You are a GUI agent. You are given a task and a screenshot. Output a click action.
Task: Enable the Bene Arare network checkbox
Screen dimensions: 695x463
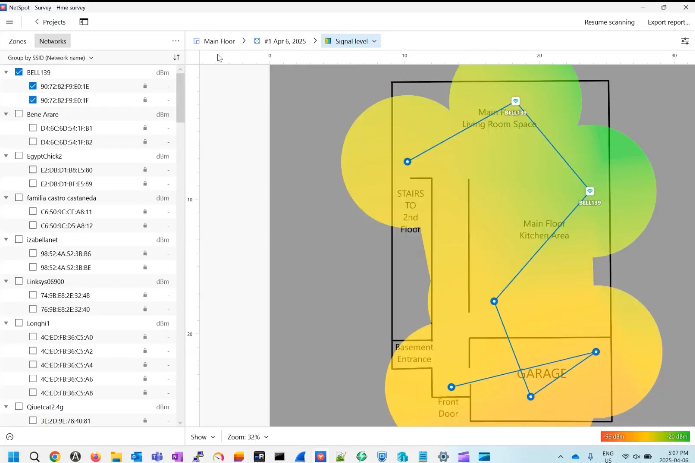coord(19,114)
